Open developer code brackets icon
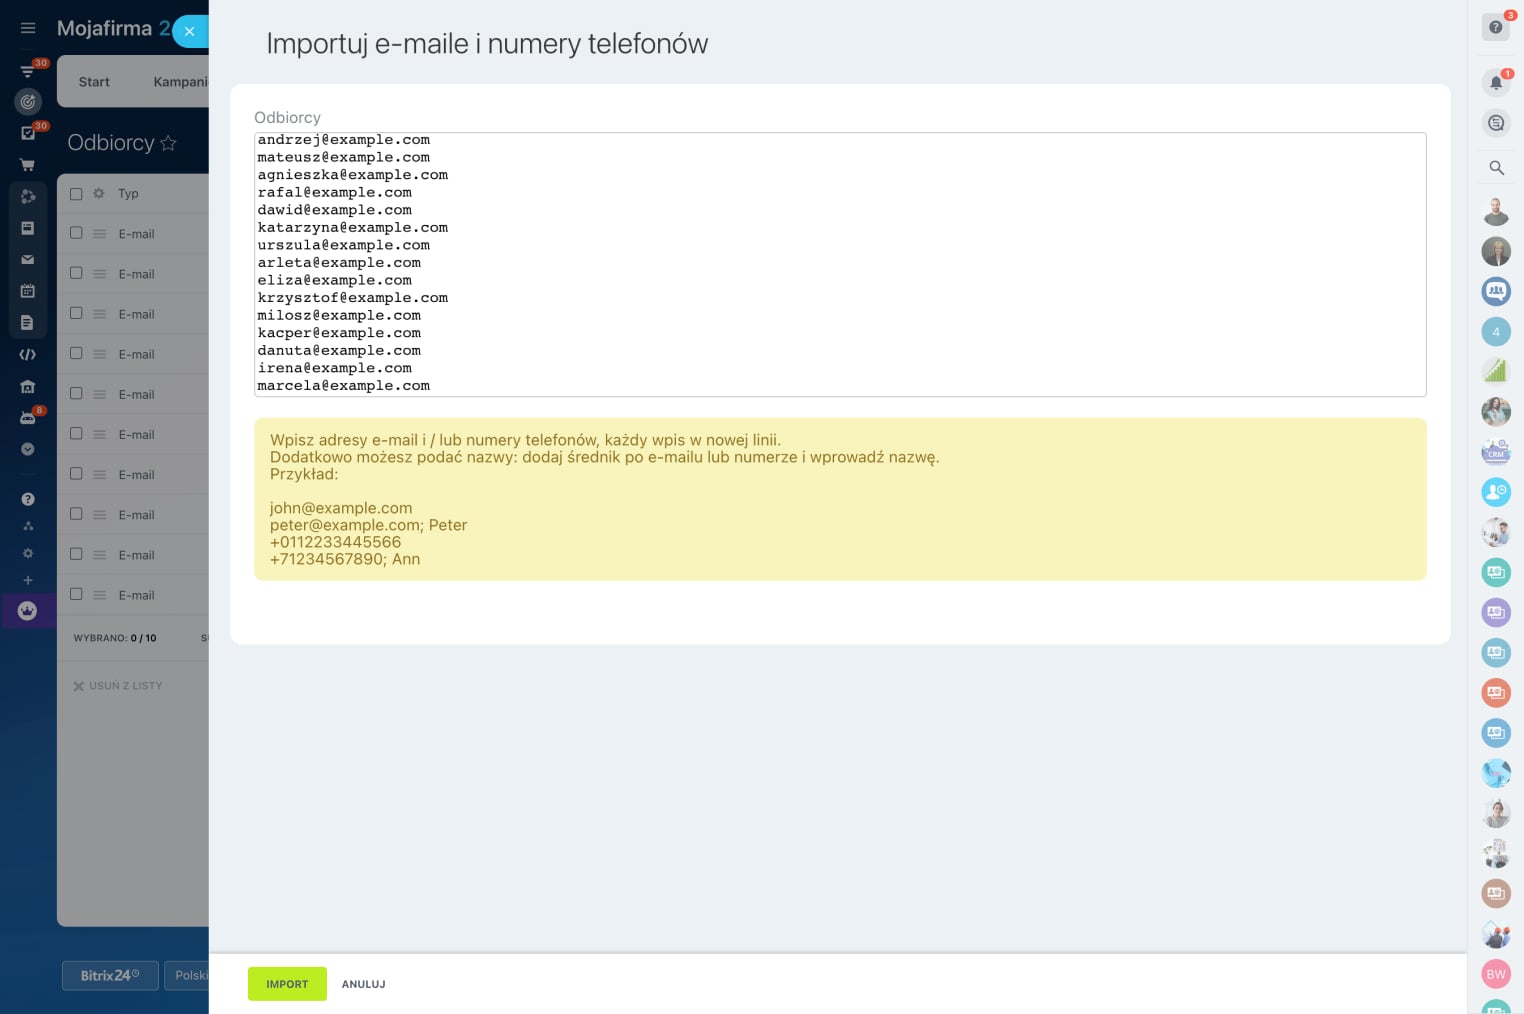The width and height of the screenshot is (1524, 1014). [x=28, y=354]
